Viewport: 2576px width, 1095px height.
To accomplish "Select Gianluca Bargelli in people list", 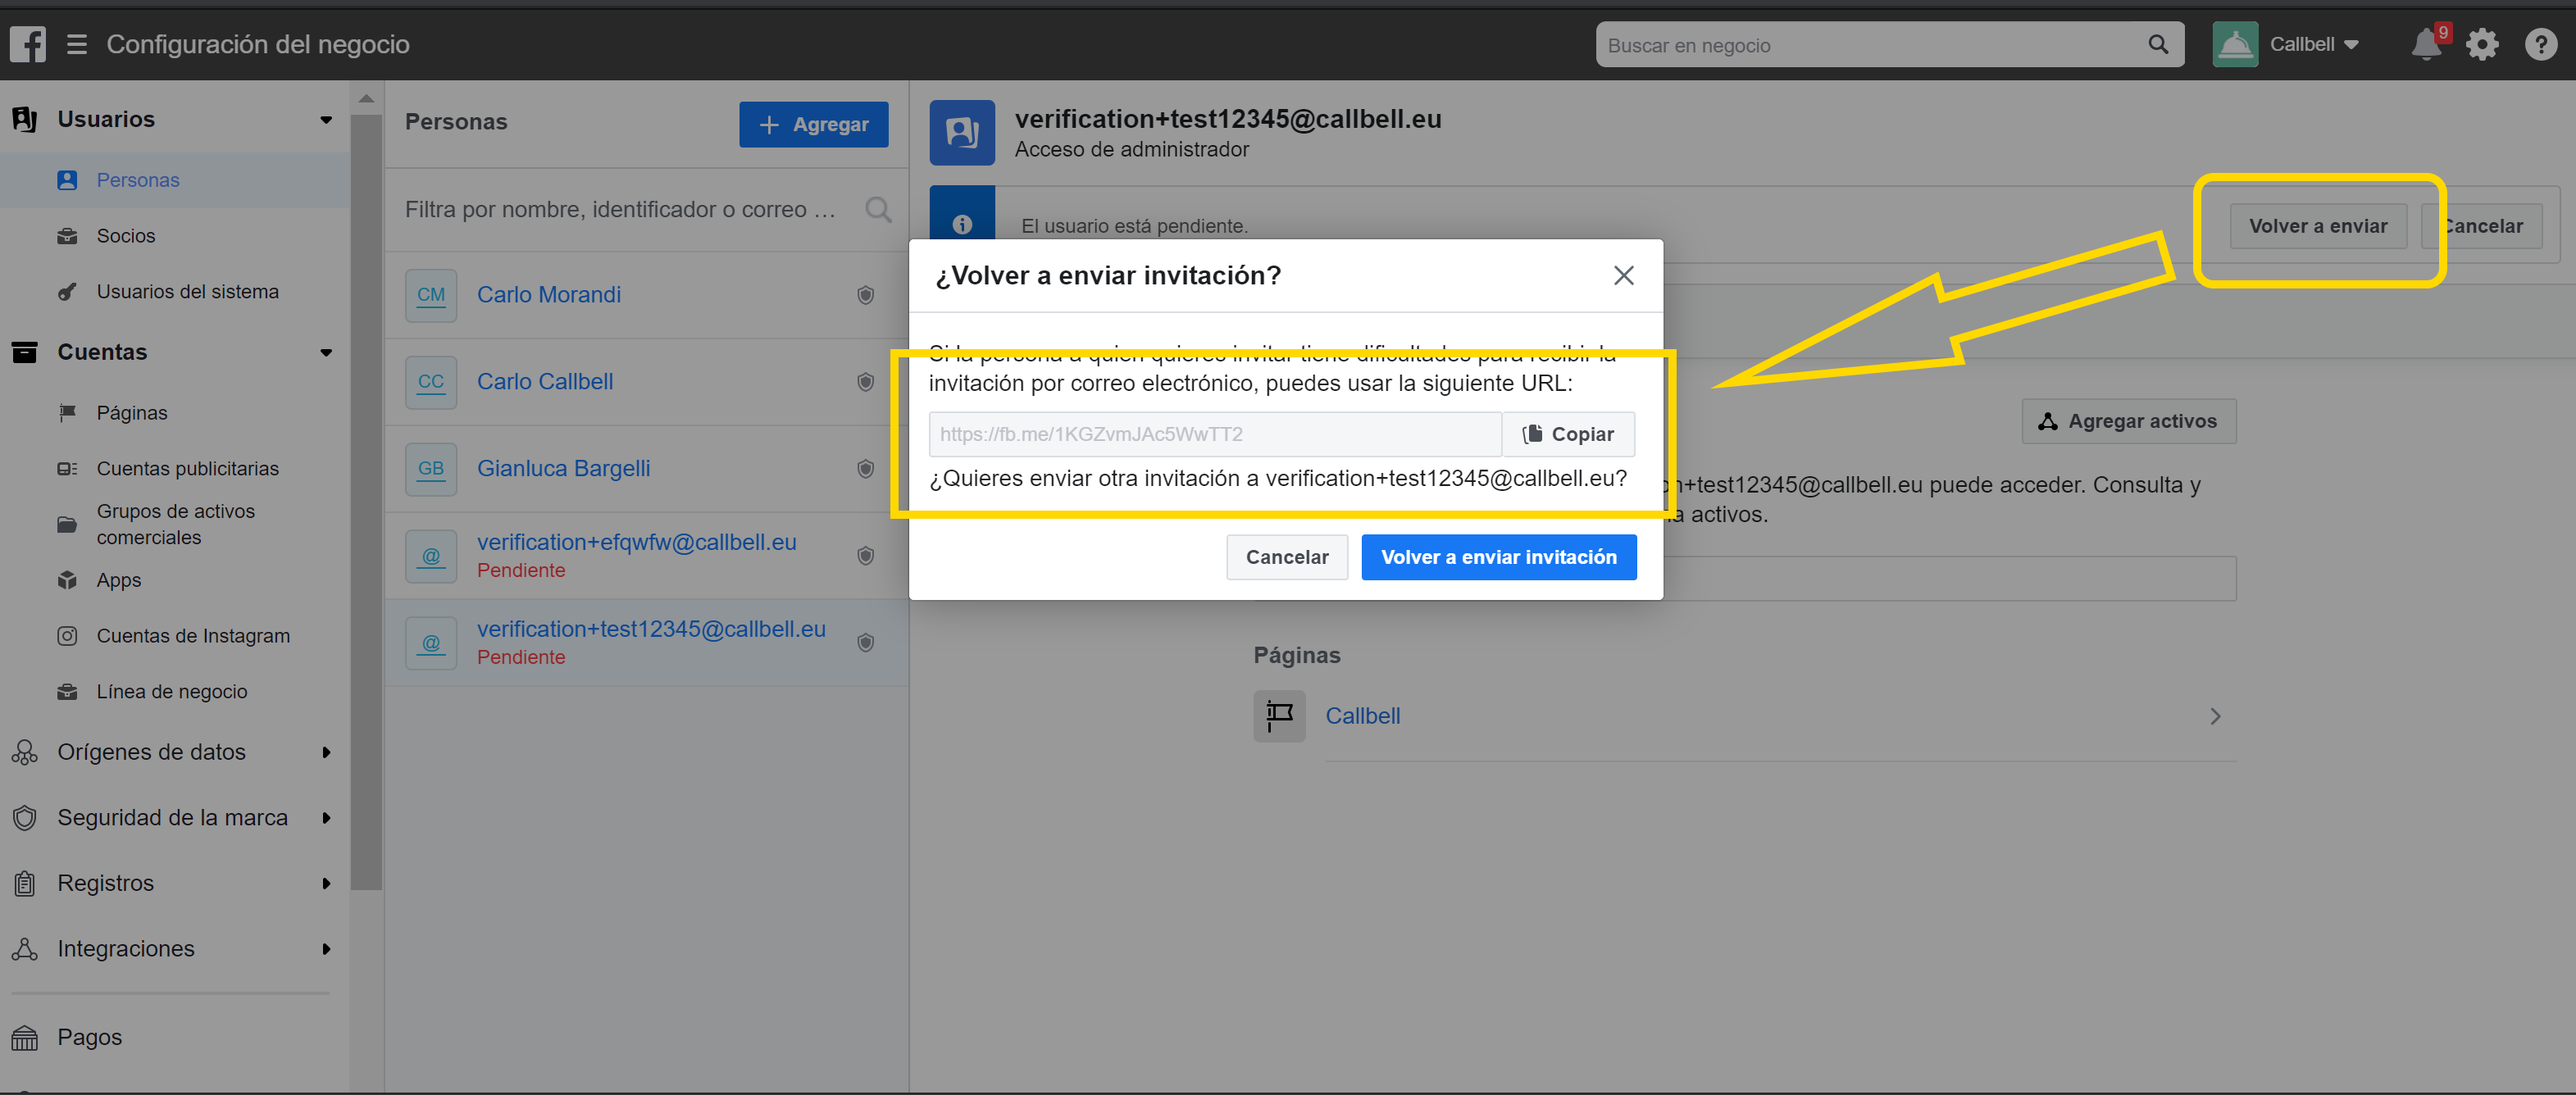I will pos(563,468).
